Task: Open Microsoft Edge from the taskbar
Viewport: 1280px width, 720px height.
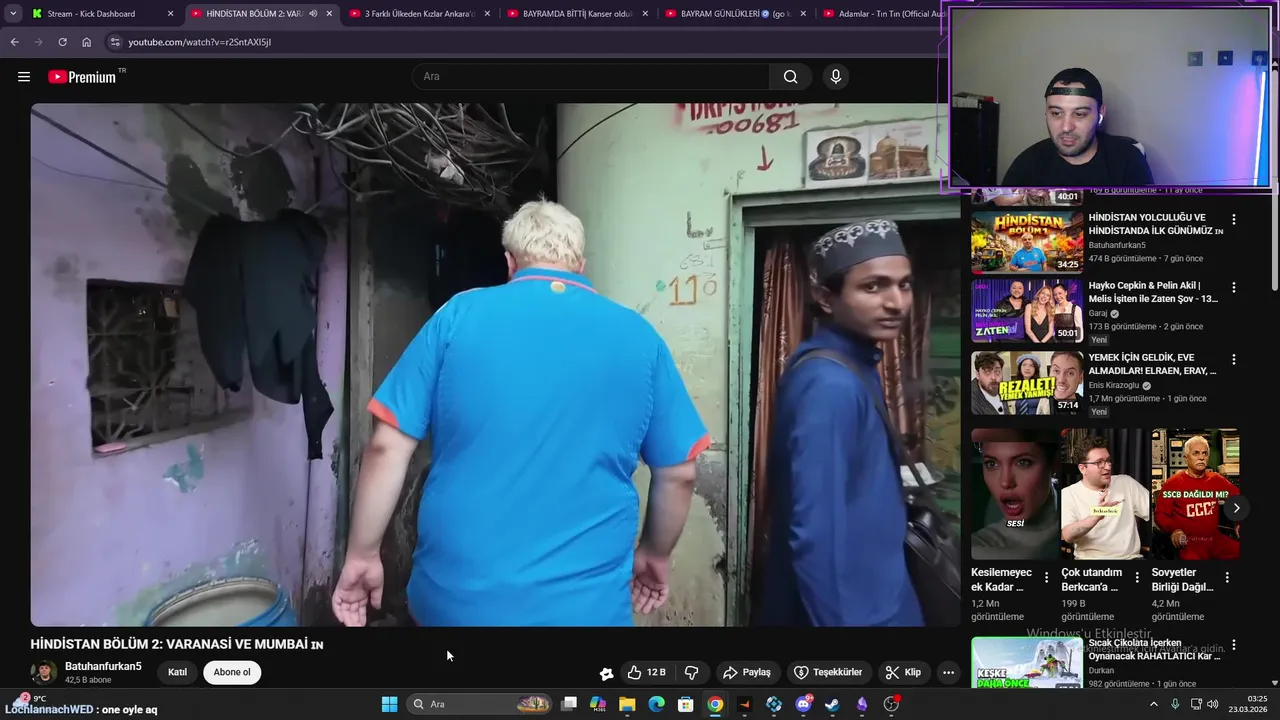Action: 656,704
